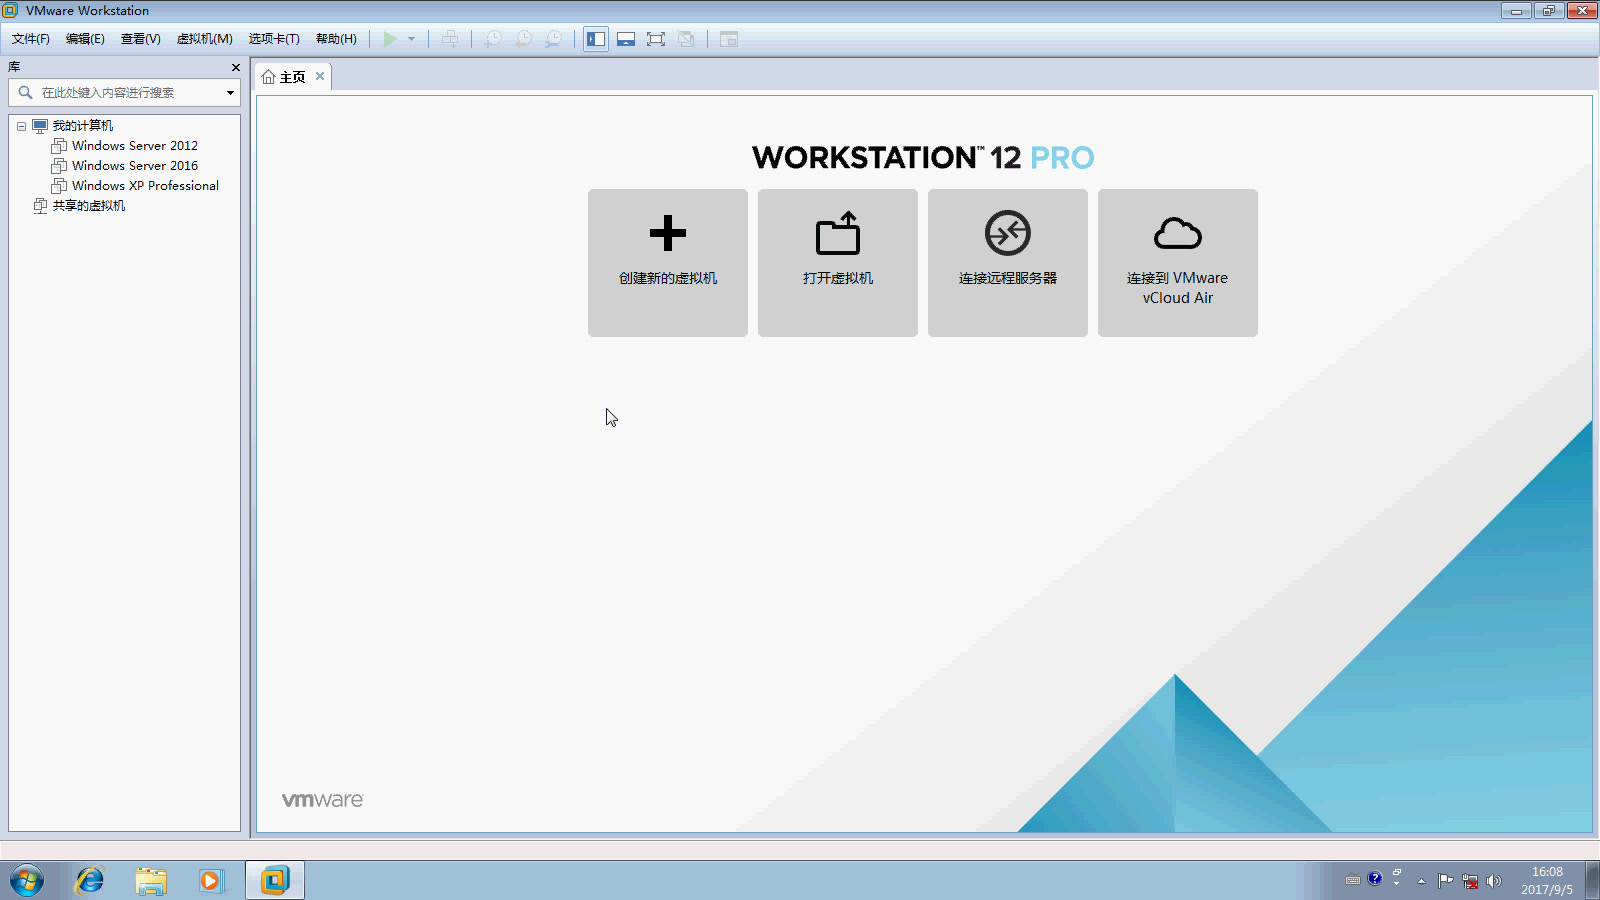Launch Internet Explorer from taskbar
This screenshot has height=900, width=1600.
click(90, 881)
